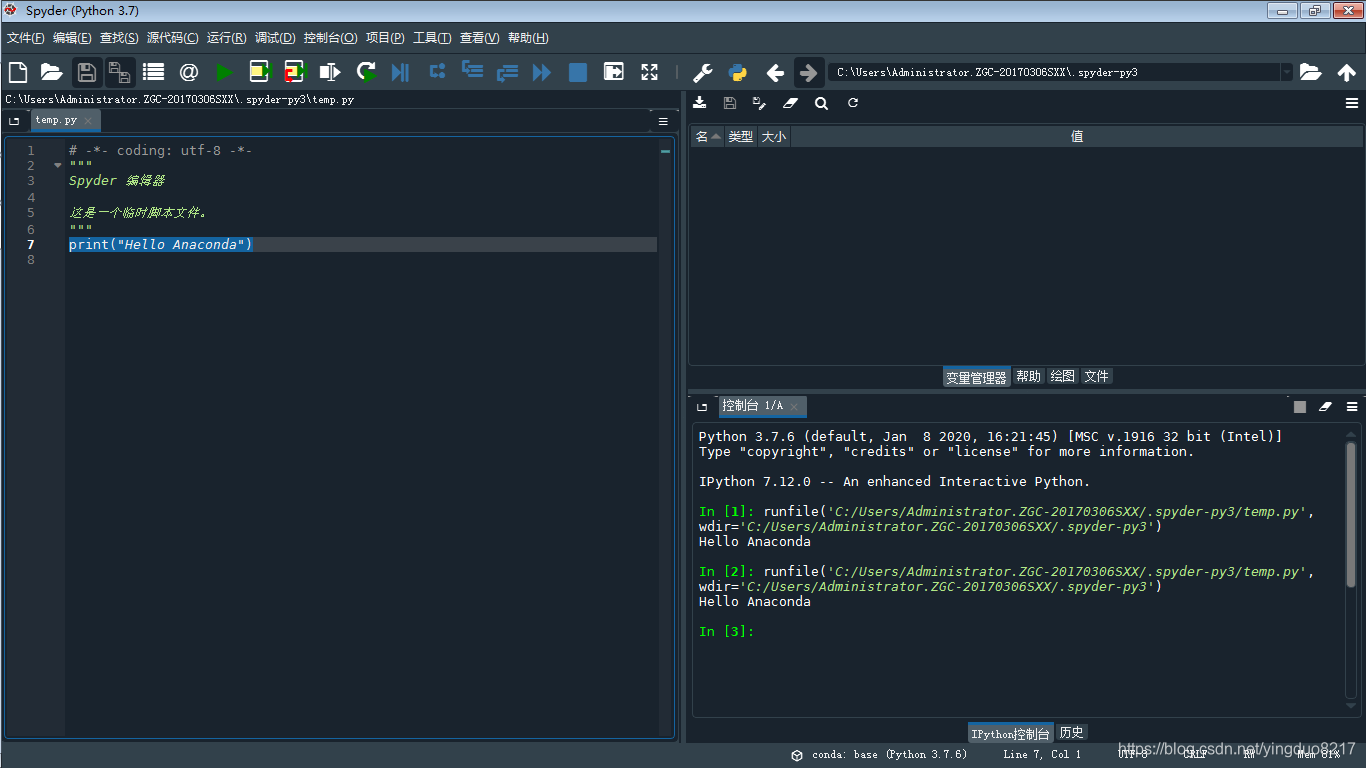Interrupt kernel with console stop square
Screen dimensions: 1366x768
coord(1300,407)
